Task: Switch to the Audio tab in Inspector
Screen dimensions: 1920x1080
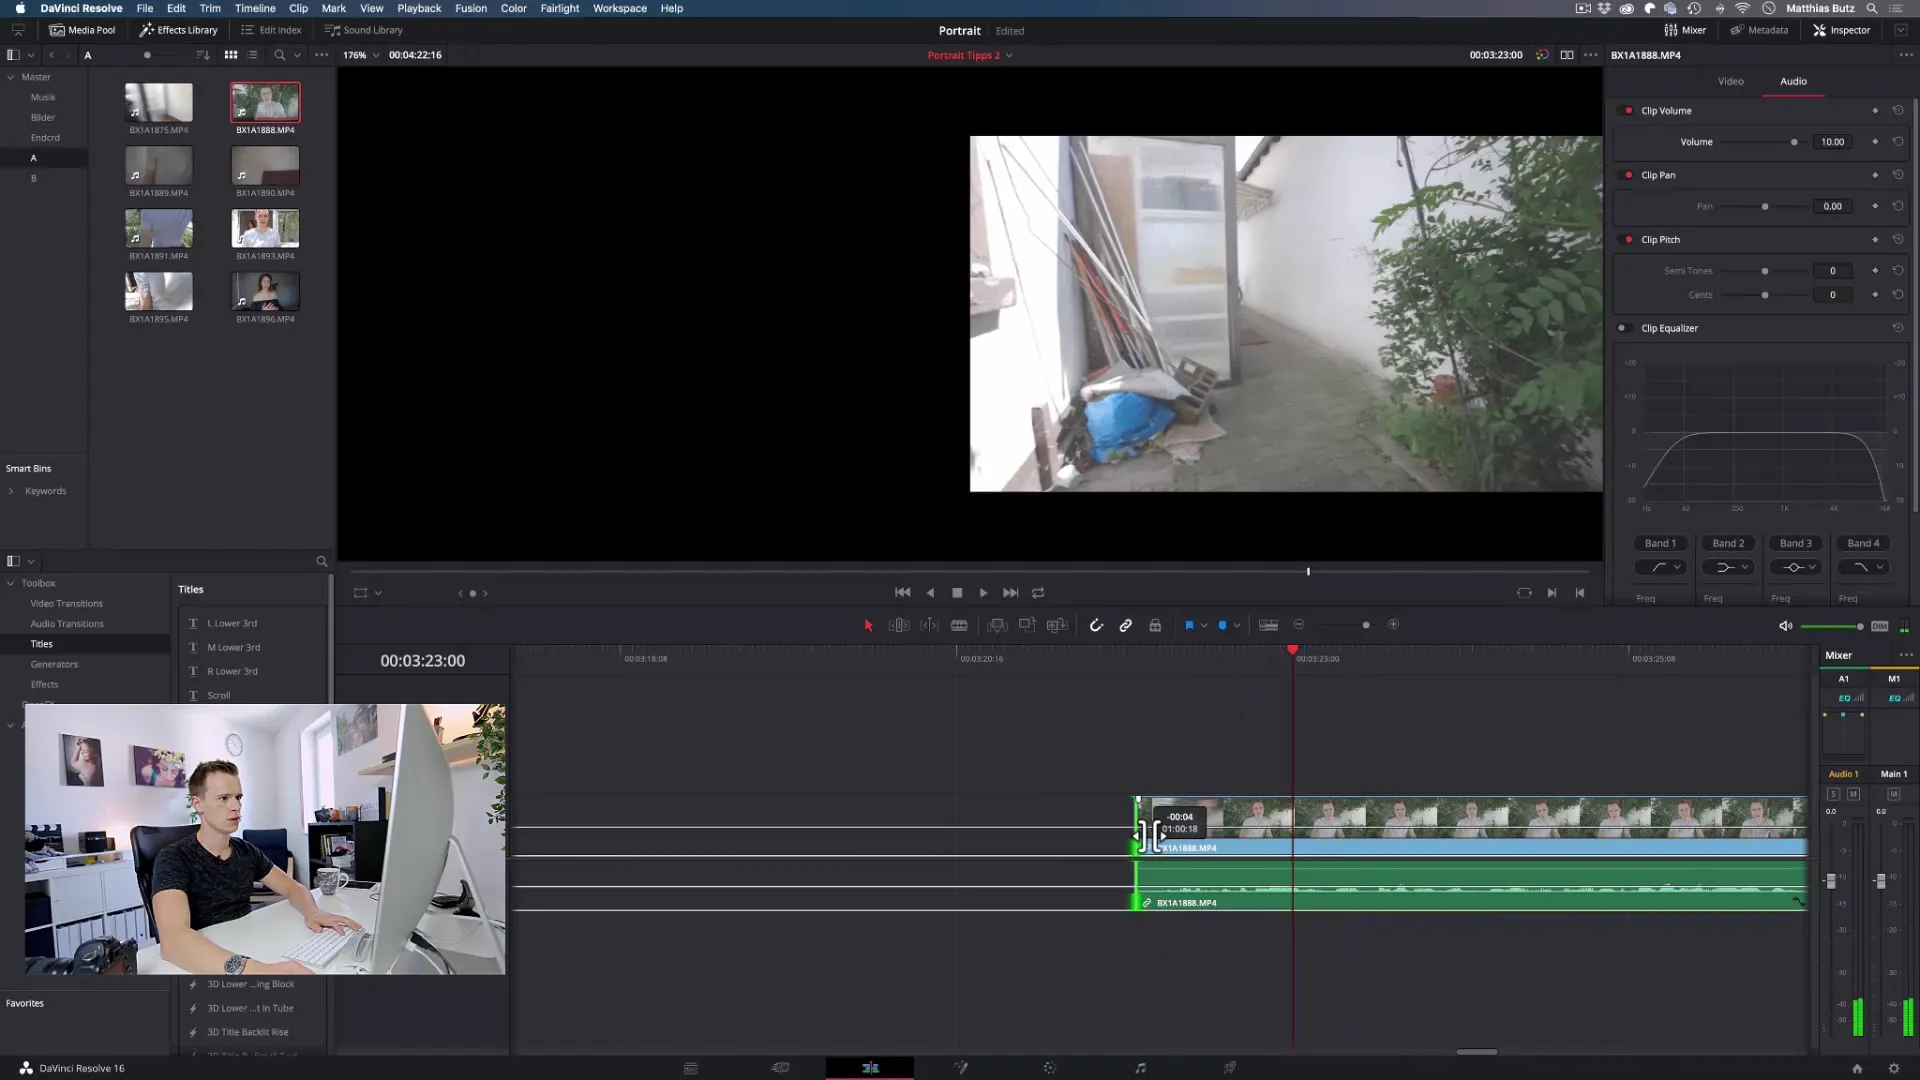Action: click(1793, 81)
